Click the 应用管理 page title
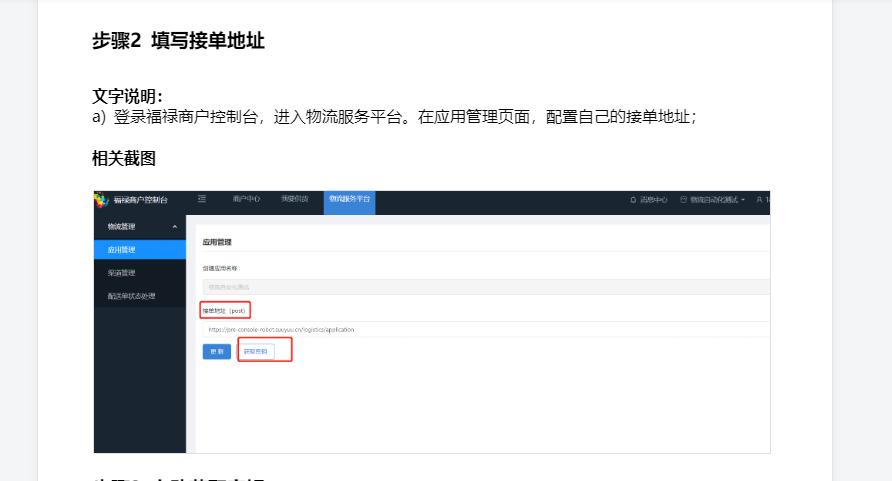 coord(217,242)
